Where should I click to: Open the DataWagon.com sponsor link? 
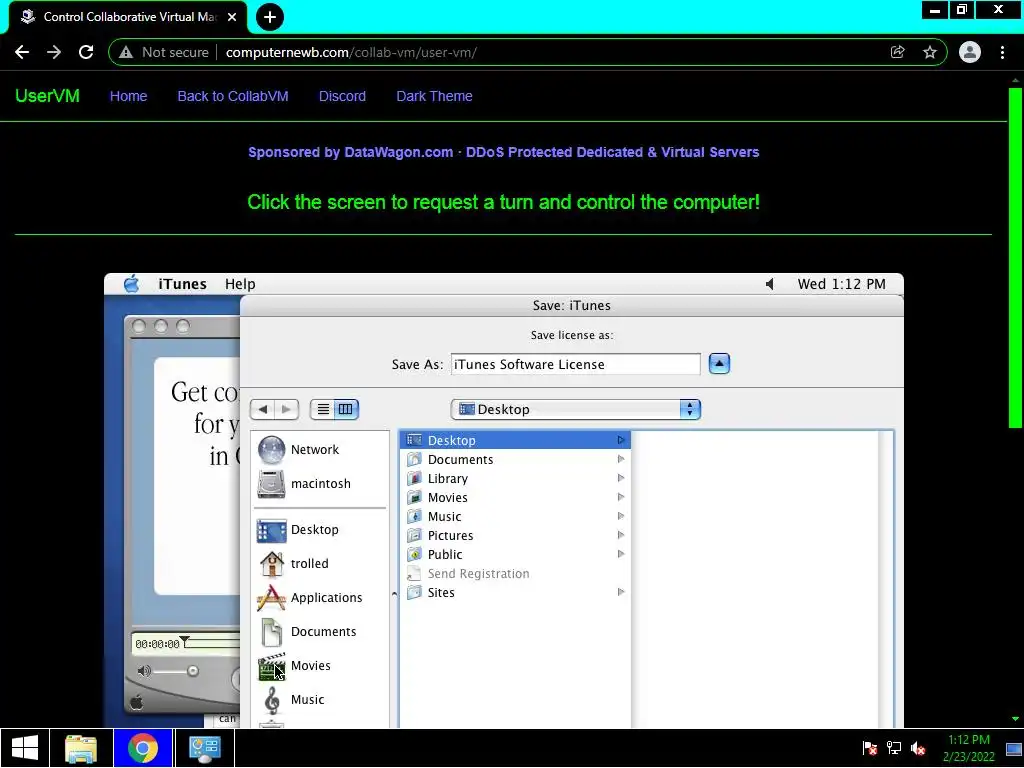504,152
